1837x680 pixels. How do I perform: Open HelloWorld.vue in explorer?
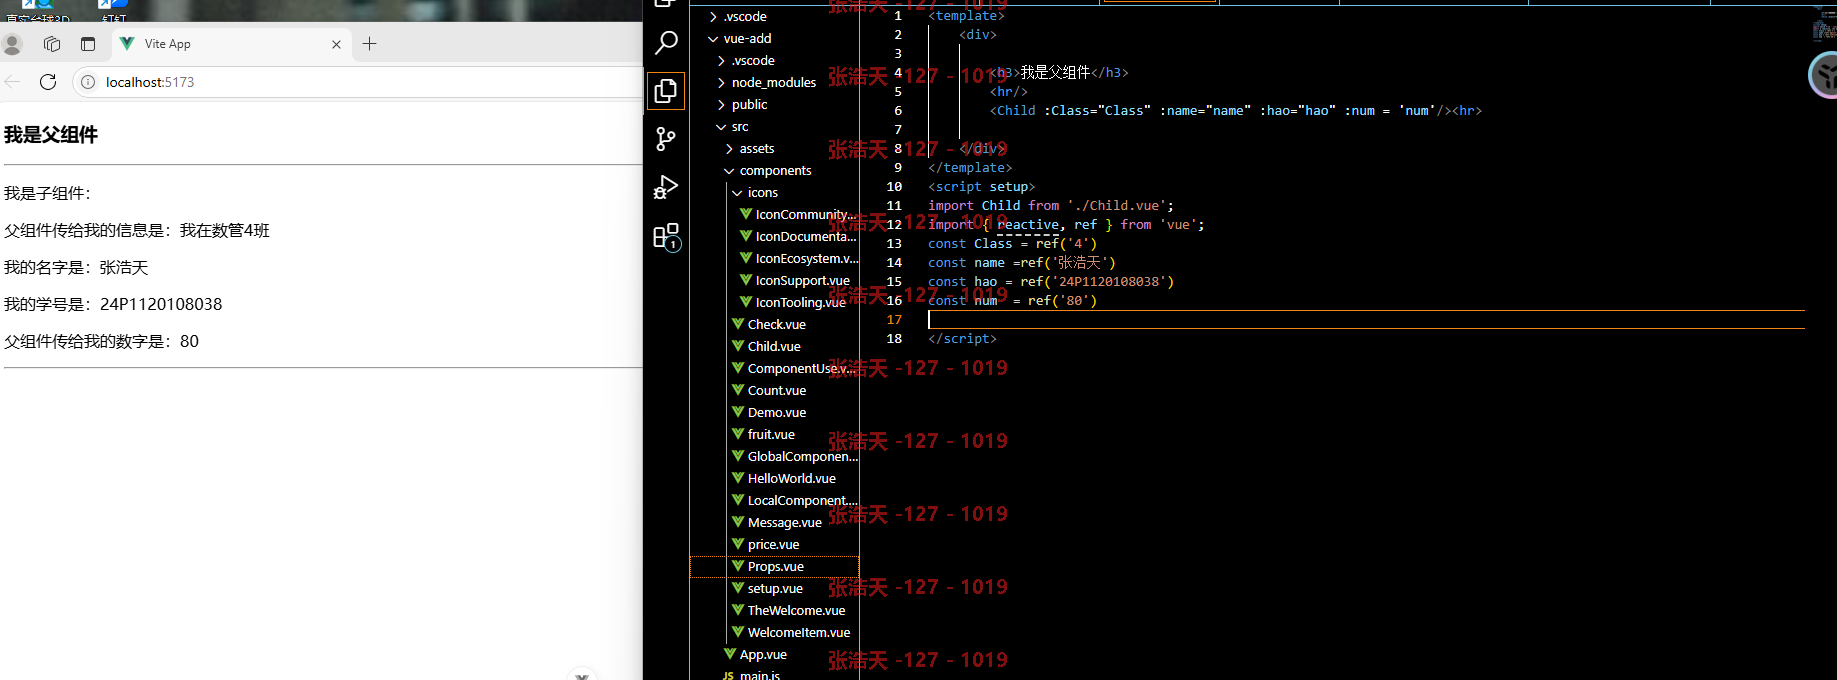click(784, 478)
